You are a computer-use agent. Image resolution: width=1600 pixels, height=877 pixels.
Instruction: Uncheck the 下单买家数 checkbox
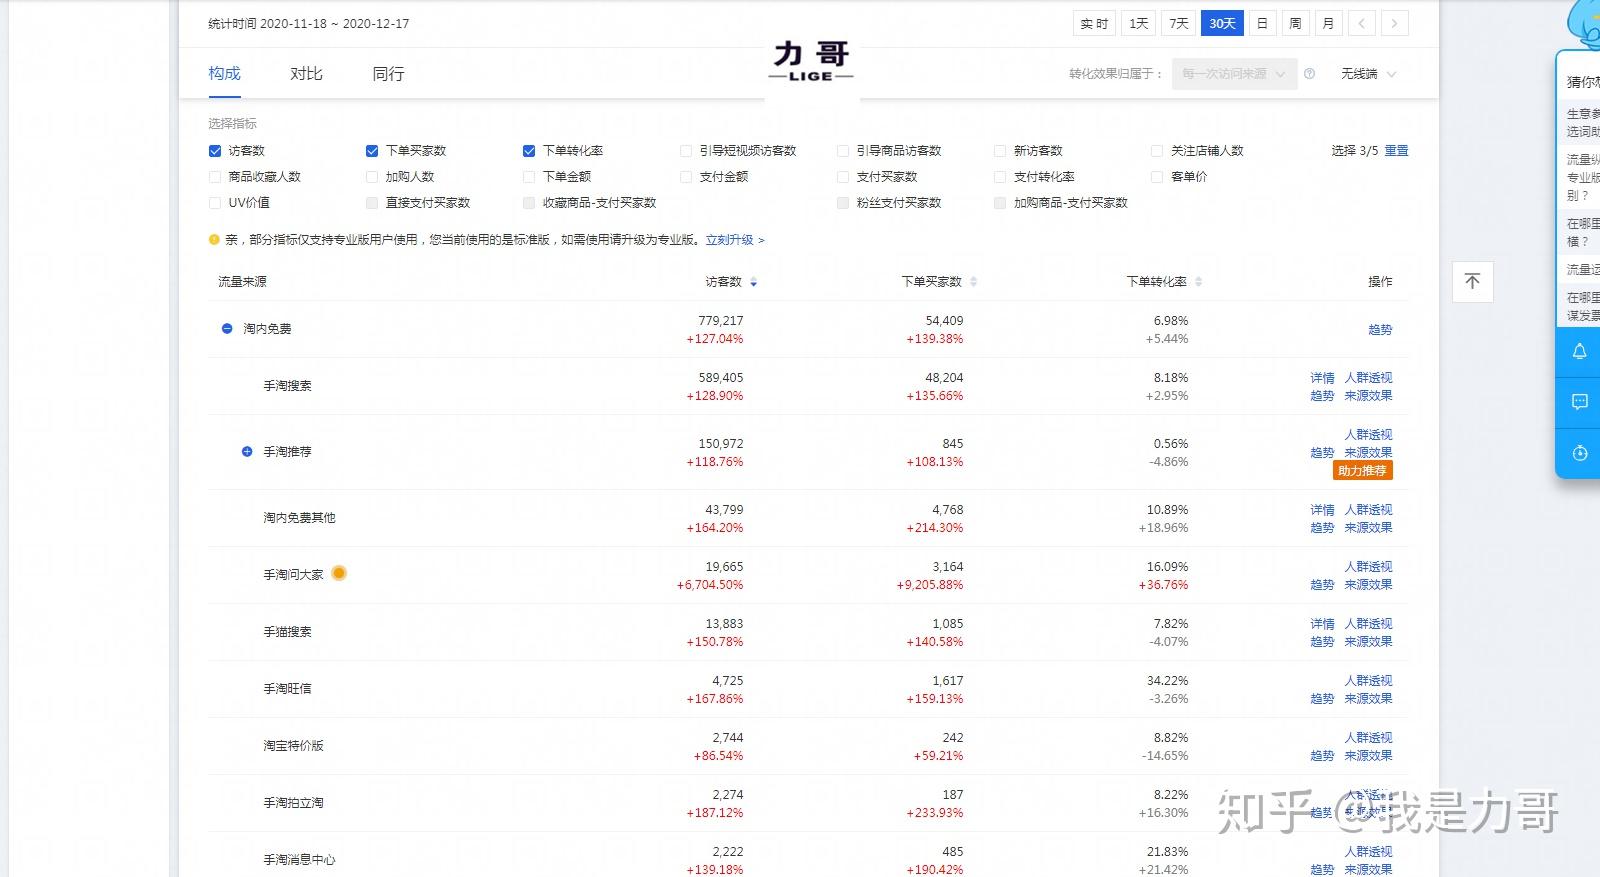point(372,151)
